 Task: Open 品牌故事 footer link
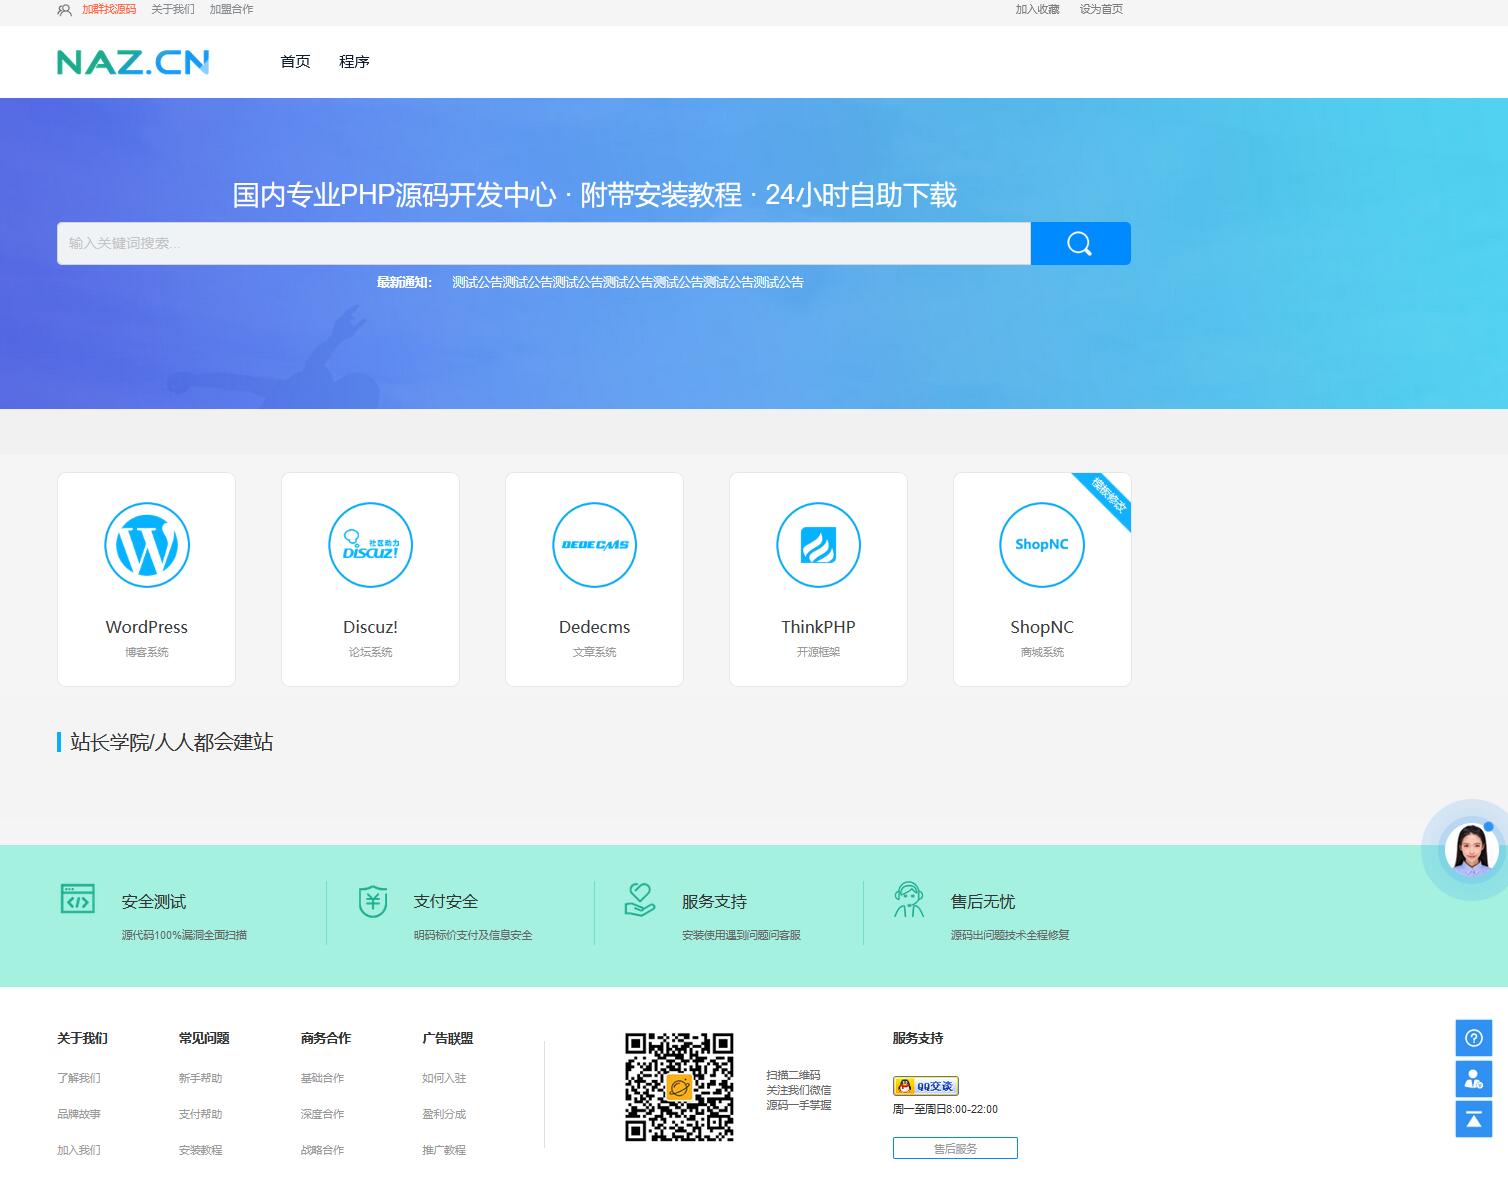[79, 1114]
